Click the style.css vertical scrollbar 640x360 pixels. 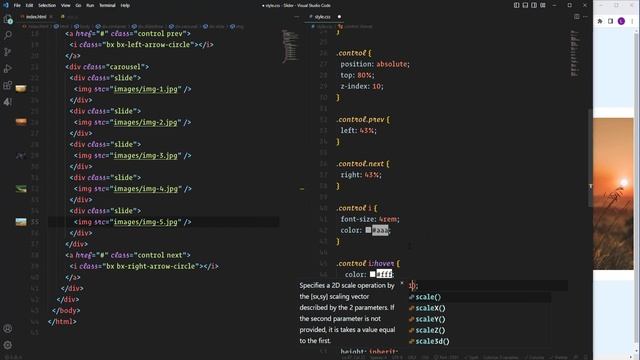coord(590,158)
